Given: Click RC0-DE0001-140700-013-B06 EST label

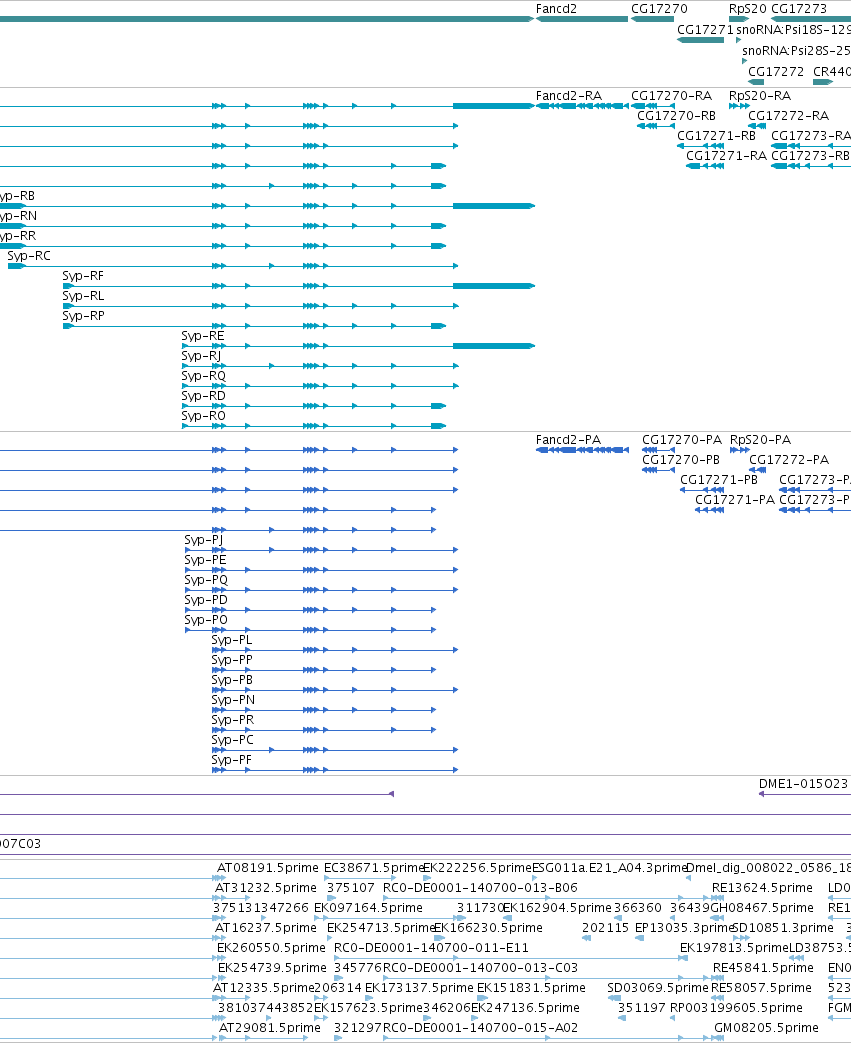Looking at the screenshot, I should pos(480,888).
